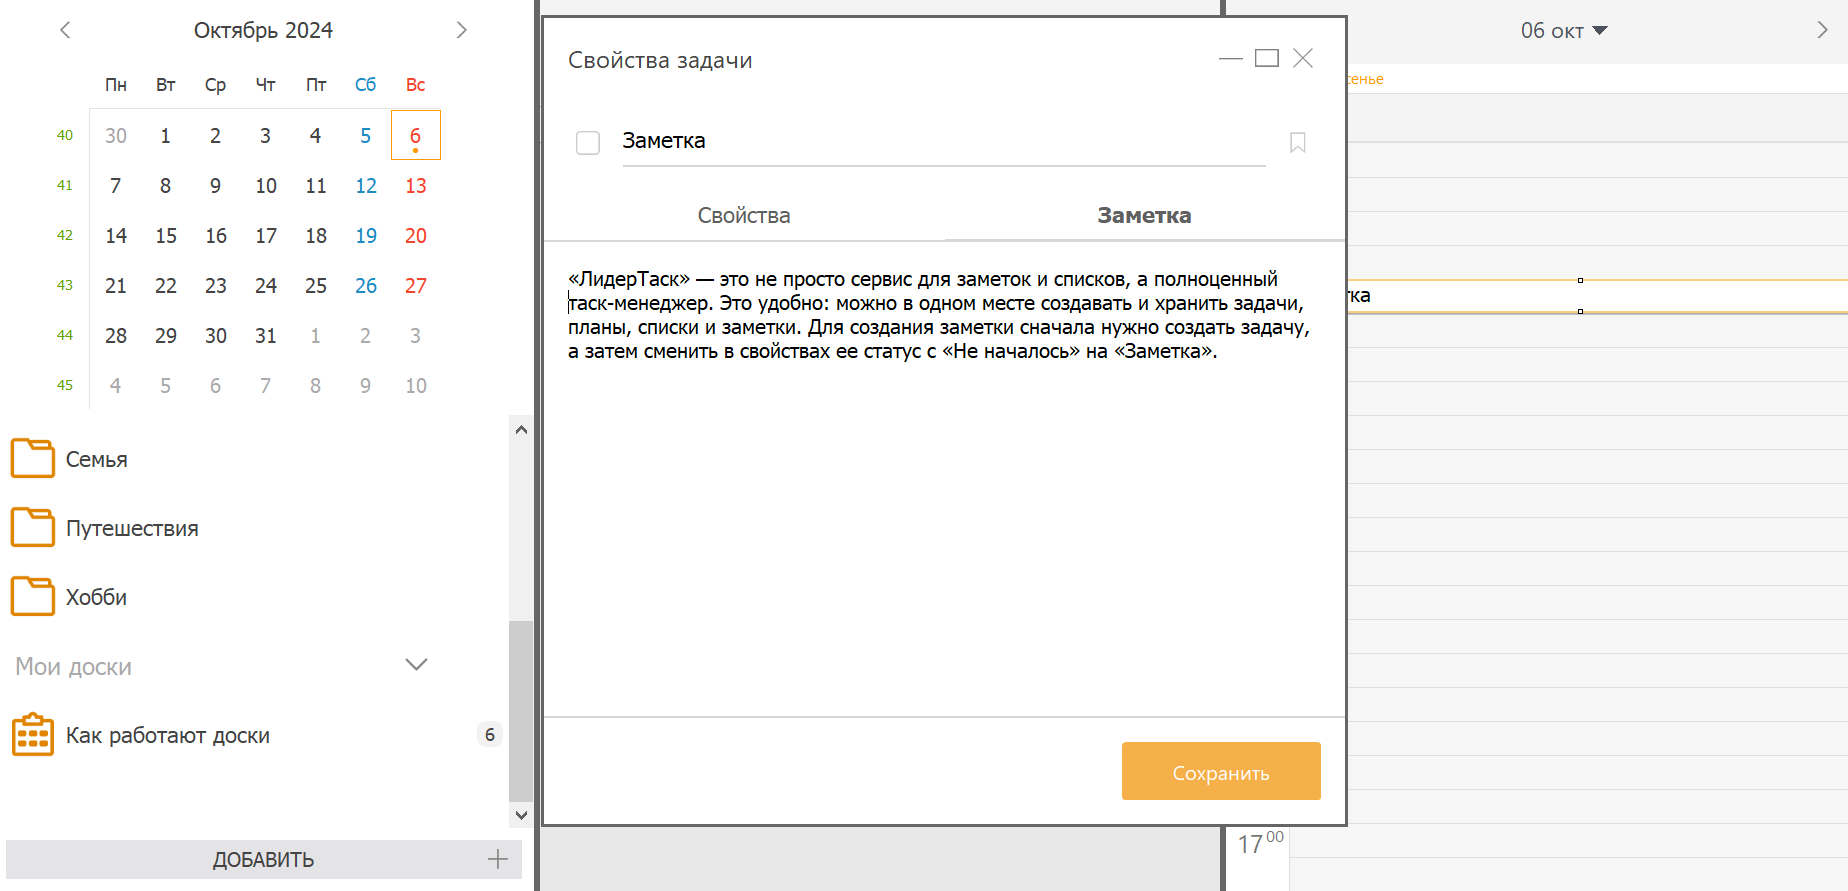Screen dimensions: 1848x891
Task: Close the Свойства задачи window
Action: pyautogui.click(x=1302, y=58)
